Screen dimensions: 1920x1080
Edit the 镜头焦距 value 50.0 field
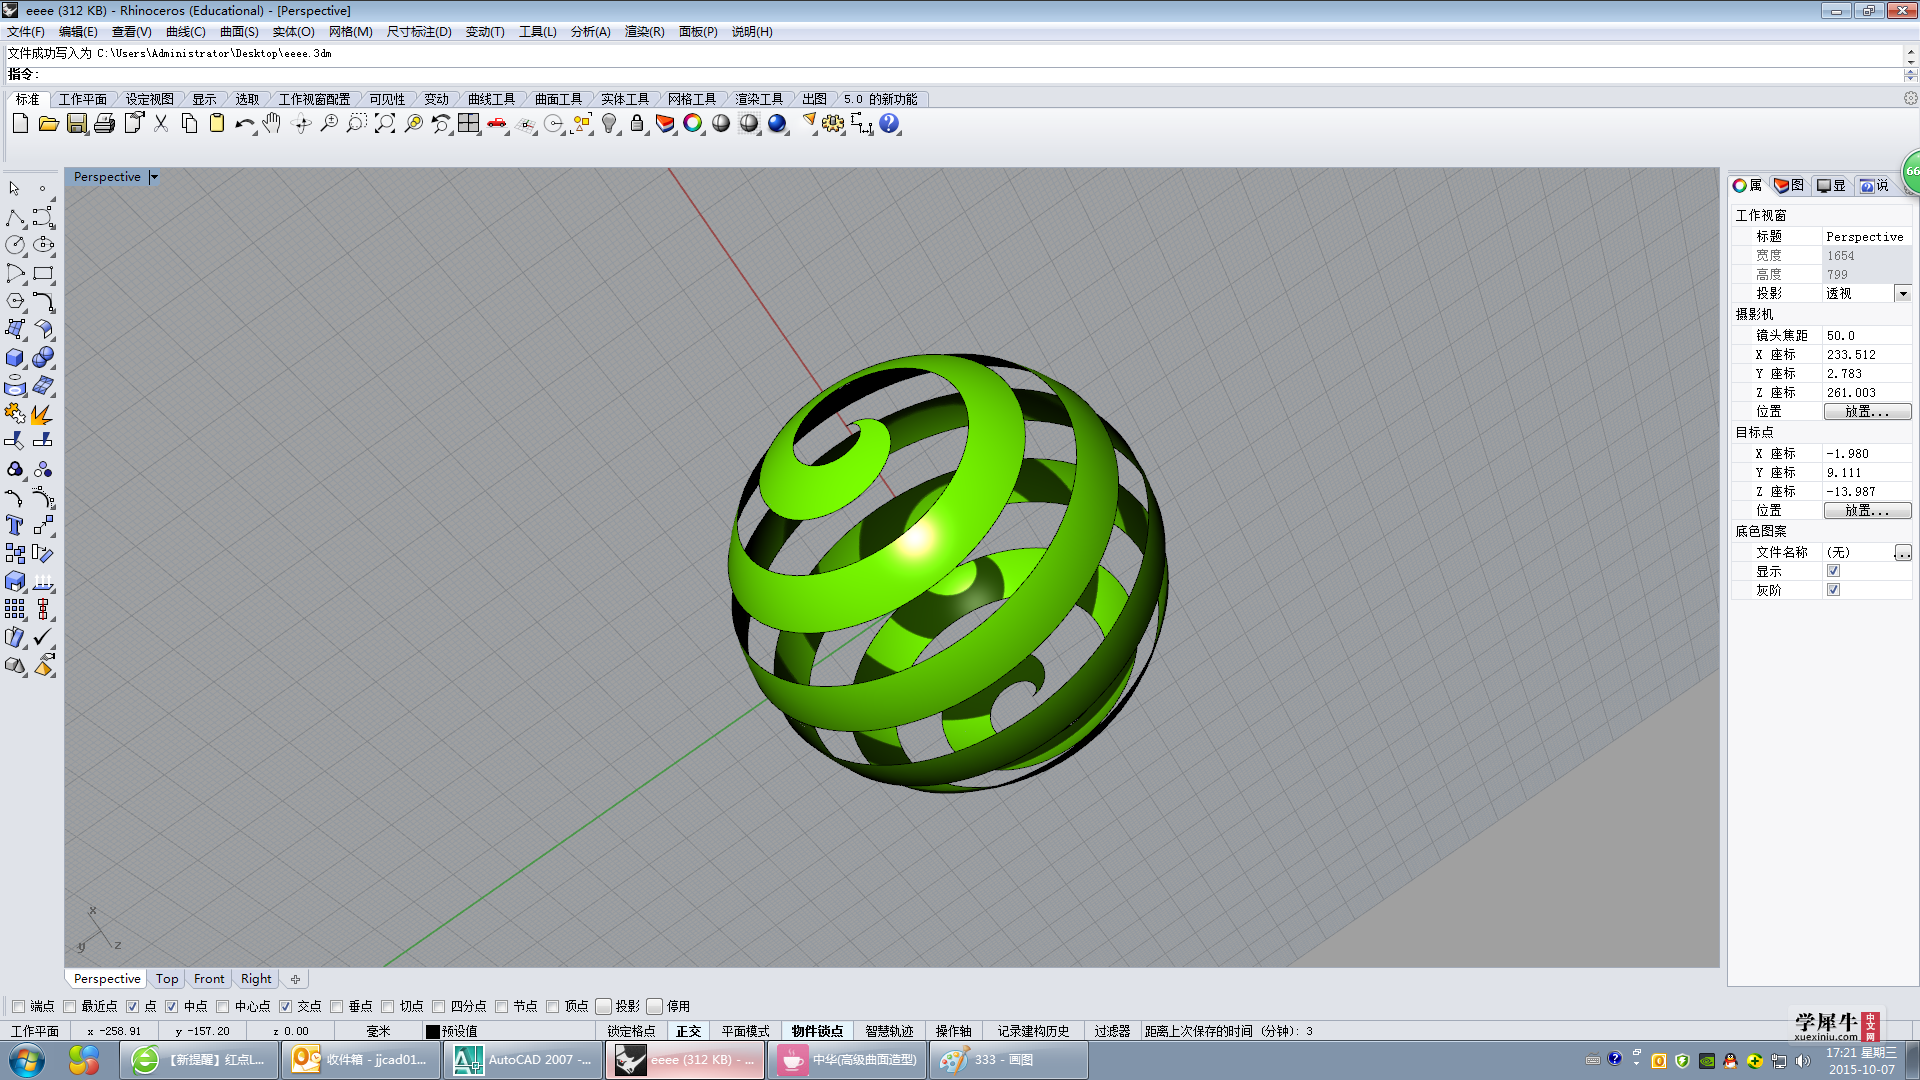click(1867, 335)
